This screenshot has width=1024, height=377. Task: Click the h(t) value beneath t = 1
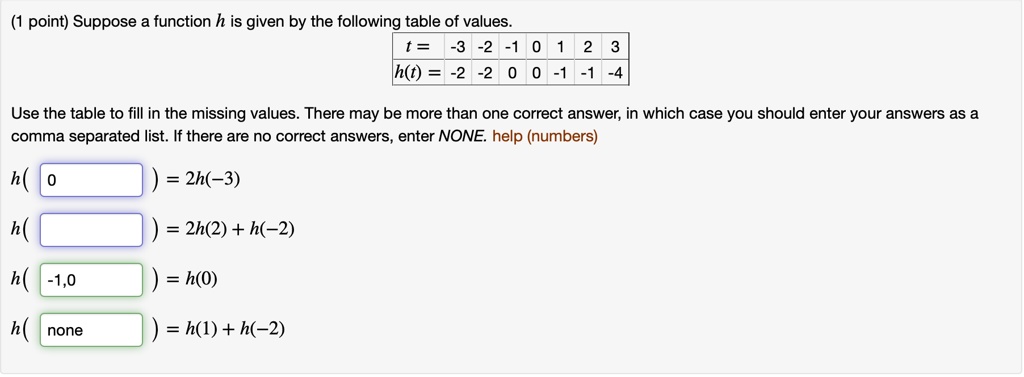561,73
